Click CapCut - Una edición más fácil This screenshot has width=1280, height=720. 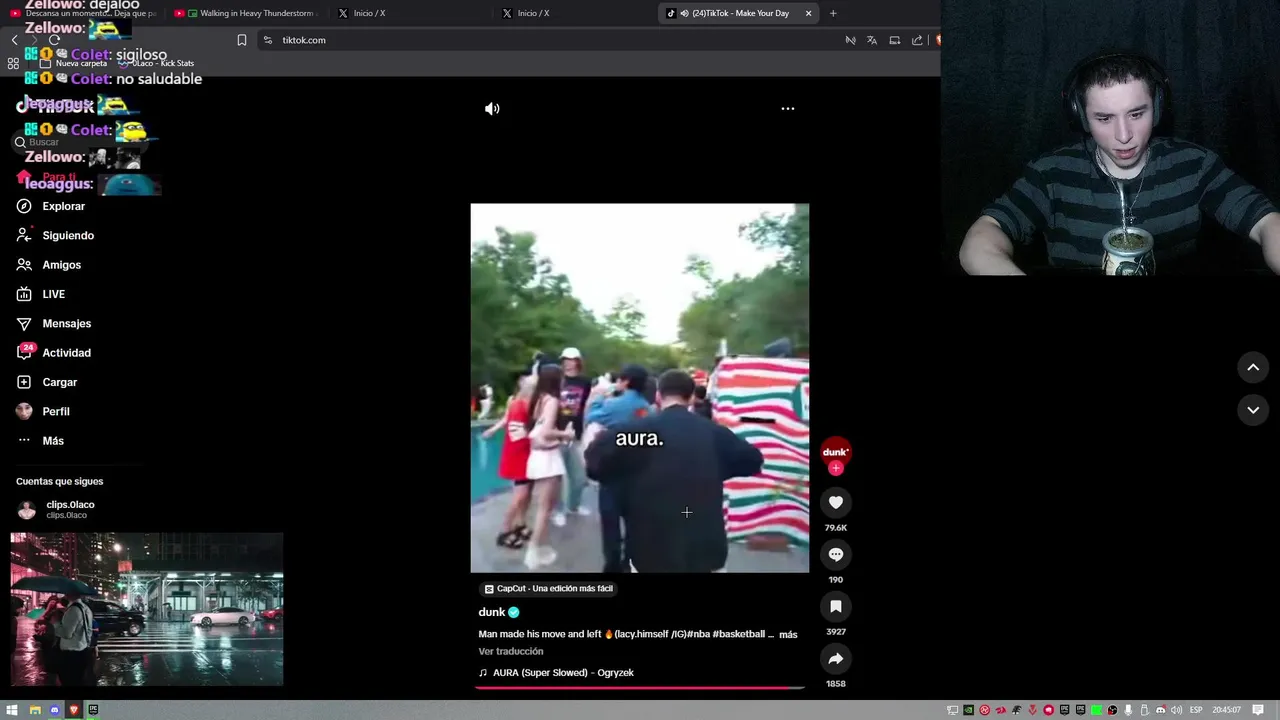point(547,589)
